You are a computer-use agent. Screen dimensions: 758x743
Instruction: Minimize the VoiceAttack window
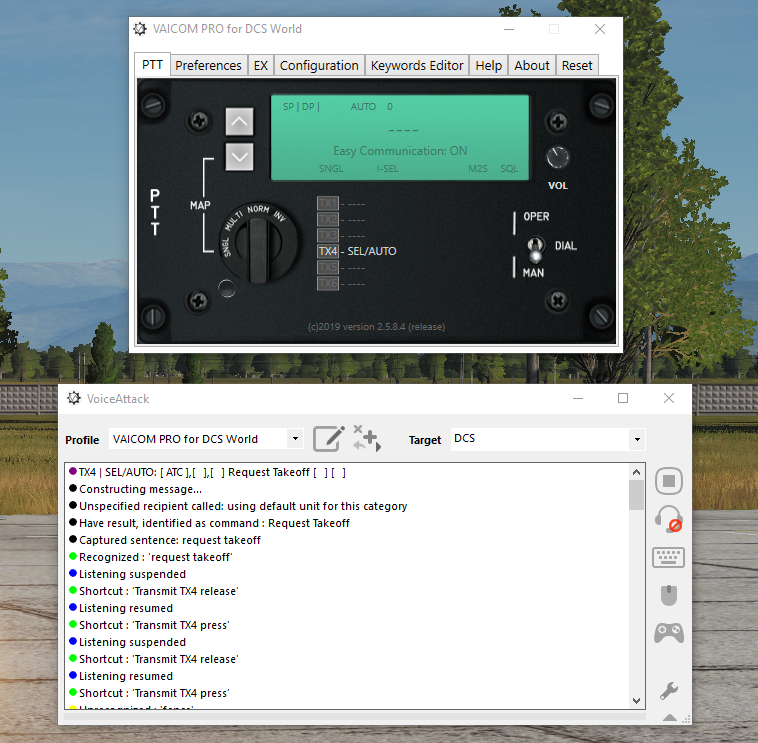point(578,398)
